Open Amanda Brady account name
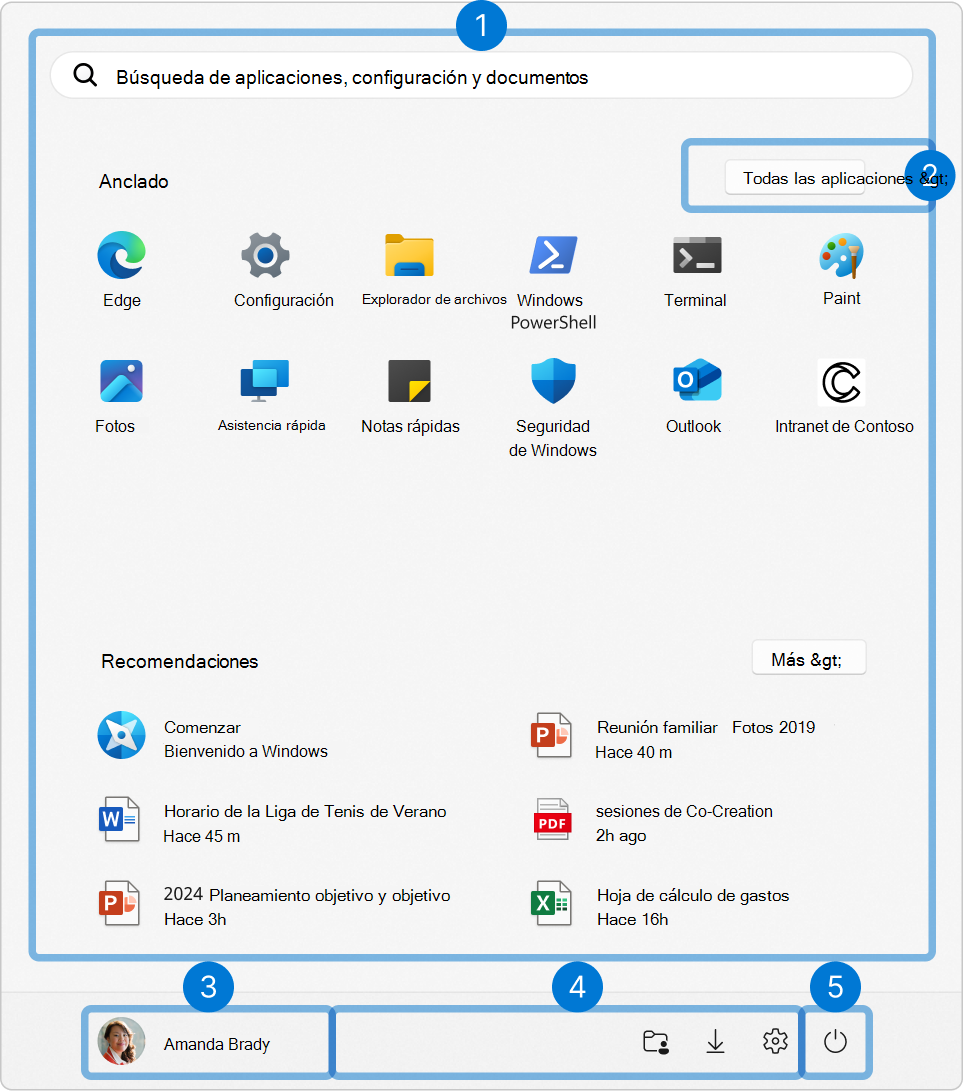 [x=217, y=1044]
